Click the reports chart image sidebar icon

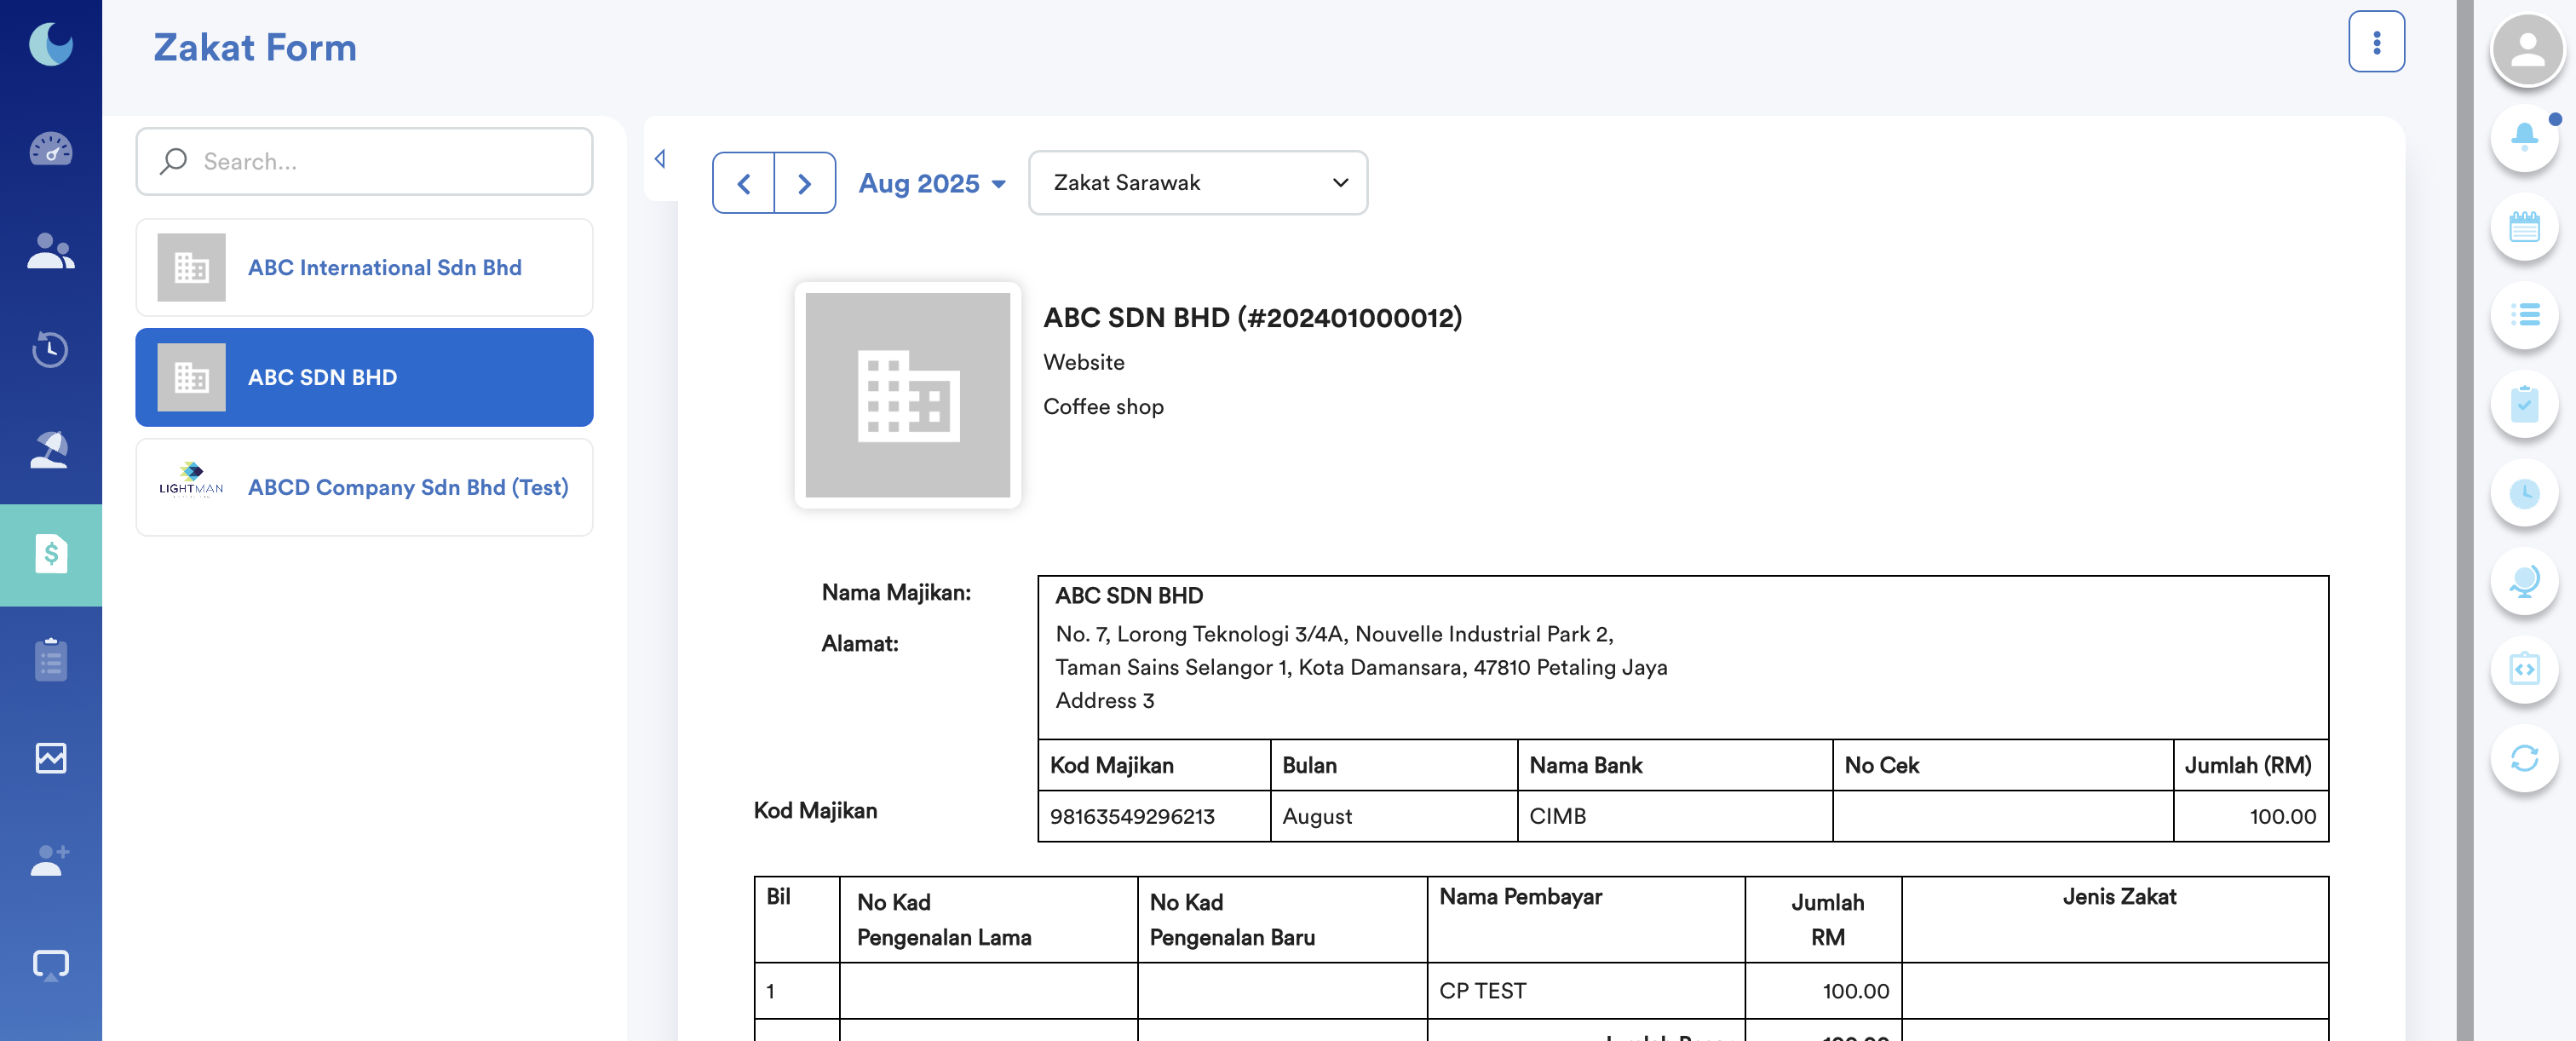(x=50, y=758)
